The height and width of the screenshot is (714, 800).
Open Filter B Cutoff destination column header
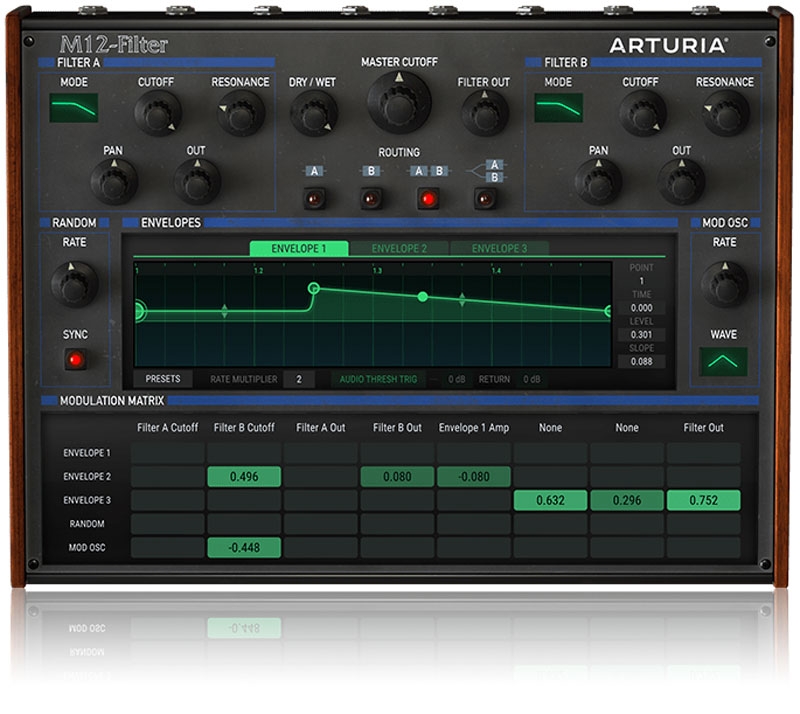pos(244,428)
